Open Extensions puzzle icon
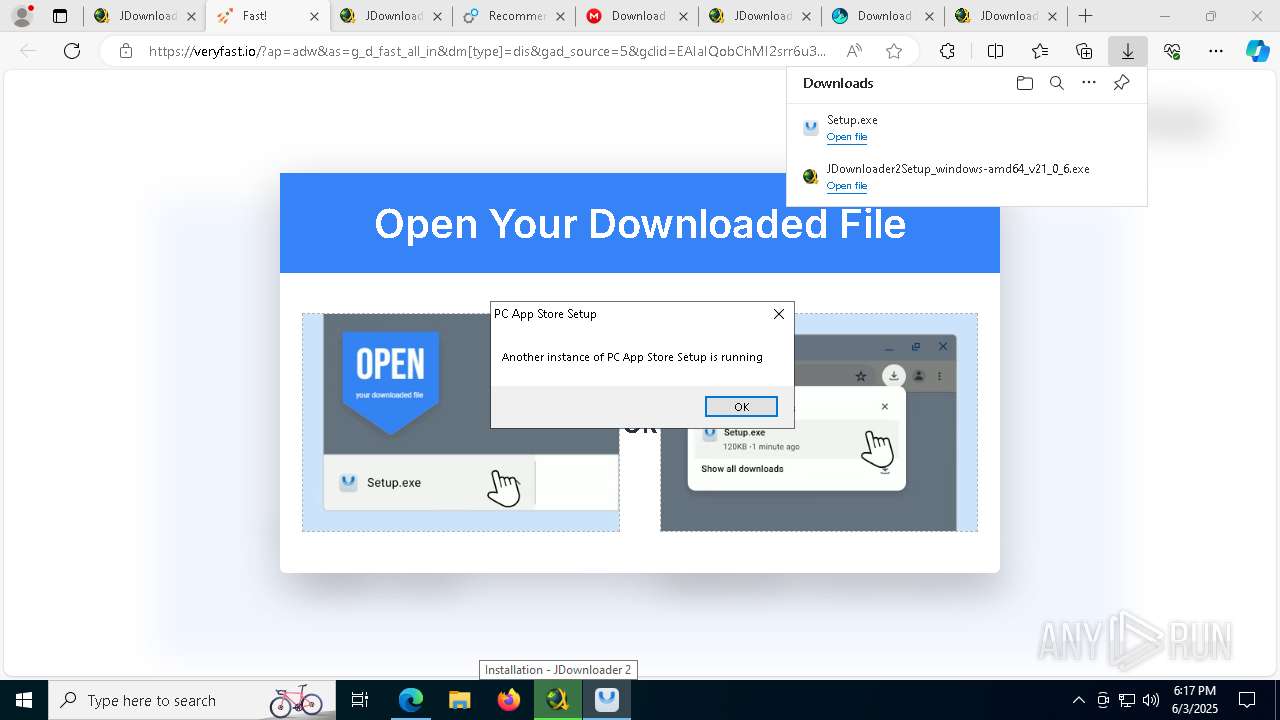 point(947,51)
